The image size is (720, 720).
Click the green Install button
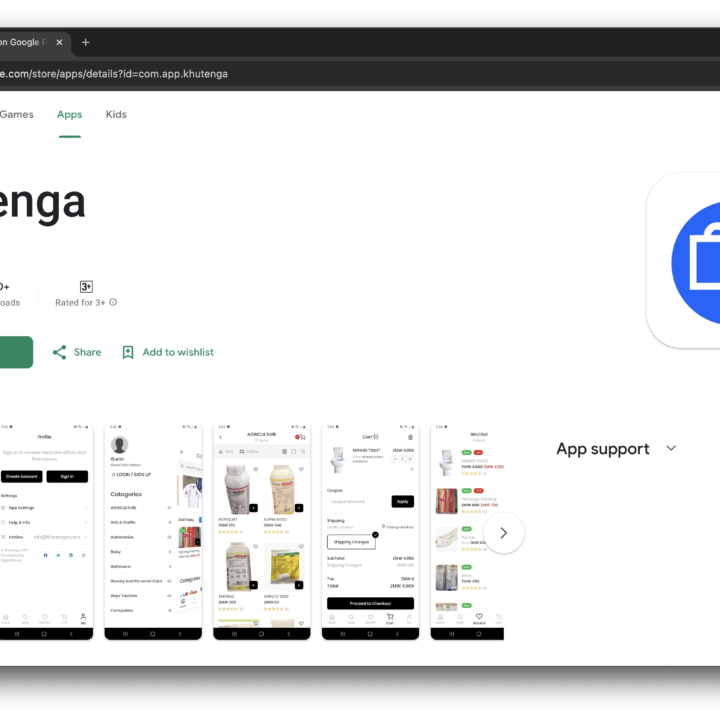16,352
